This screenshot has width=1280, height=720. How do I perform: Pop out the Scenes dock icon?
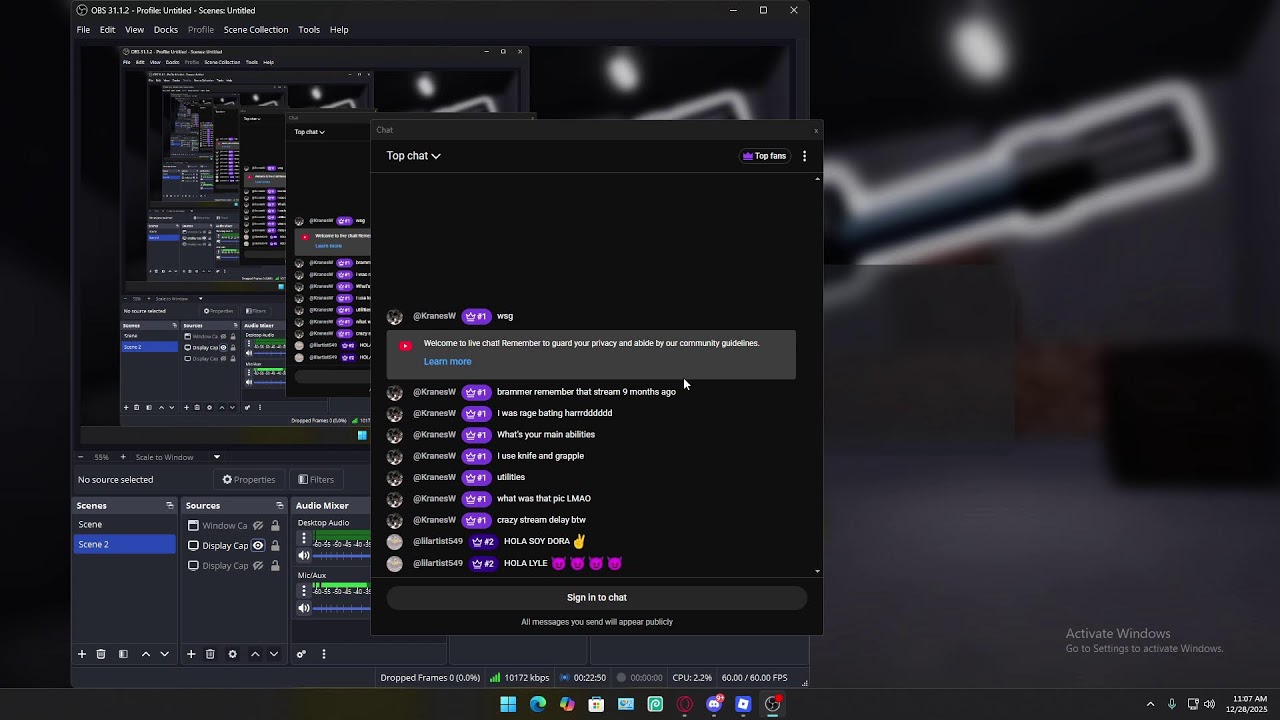tap(169, 506)
